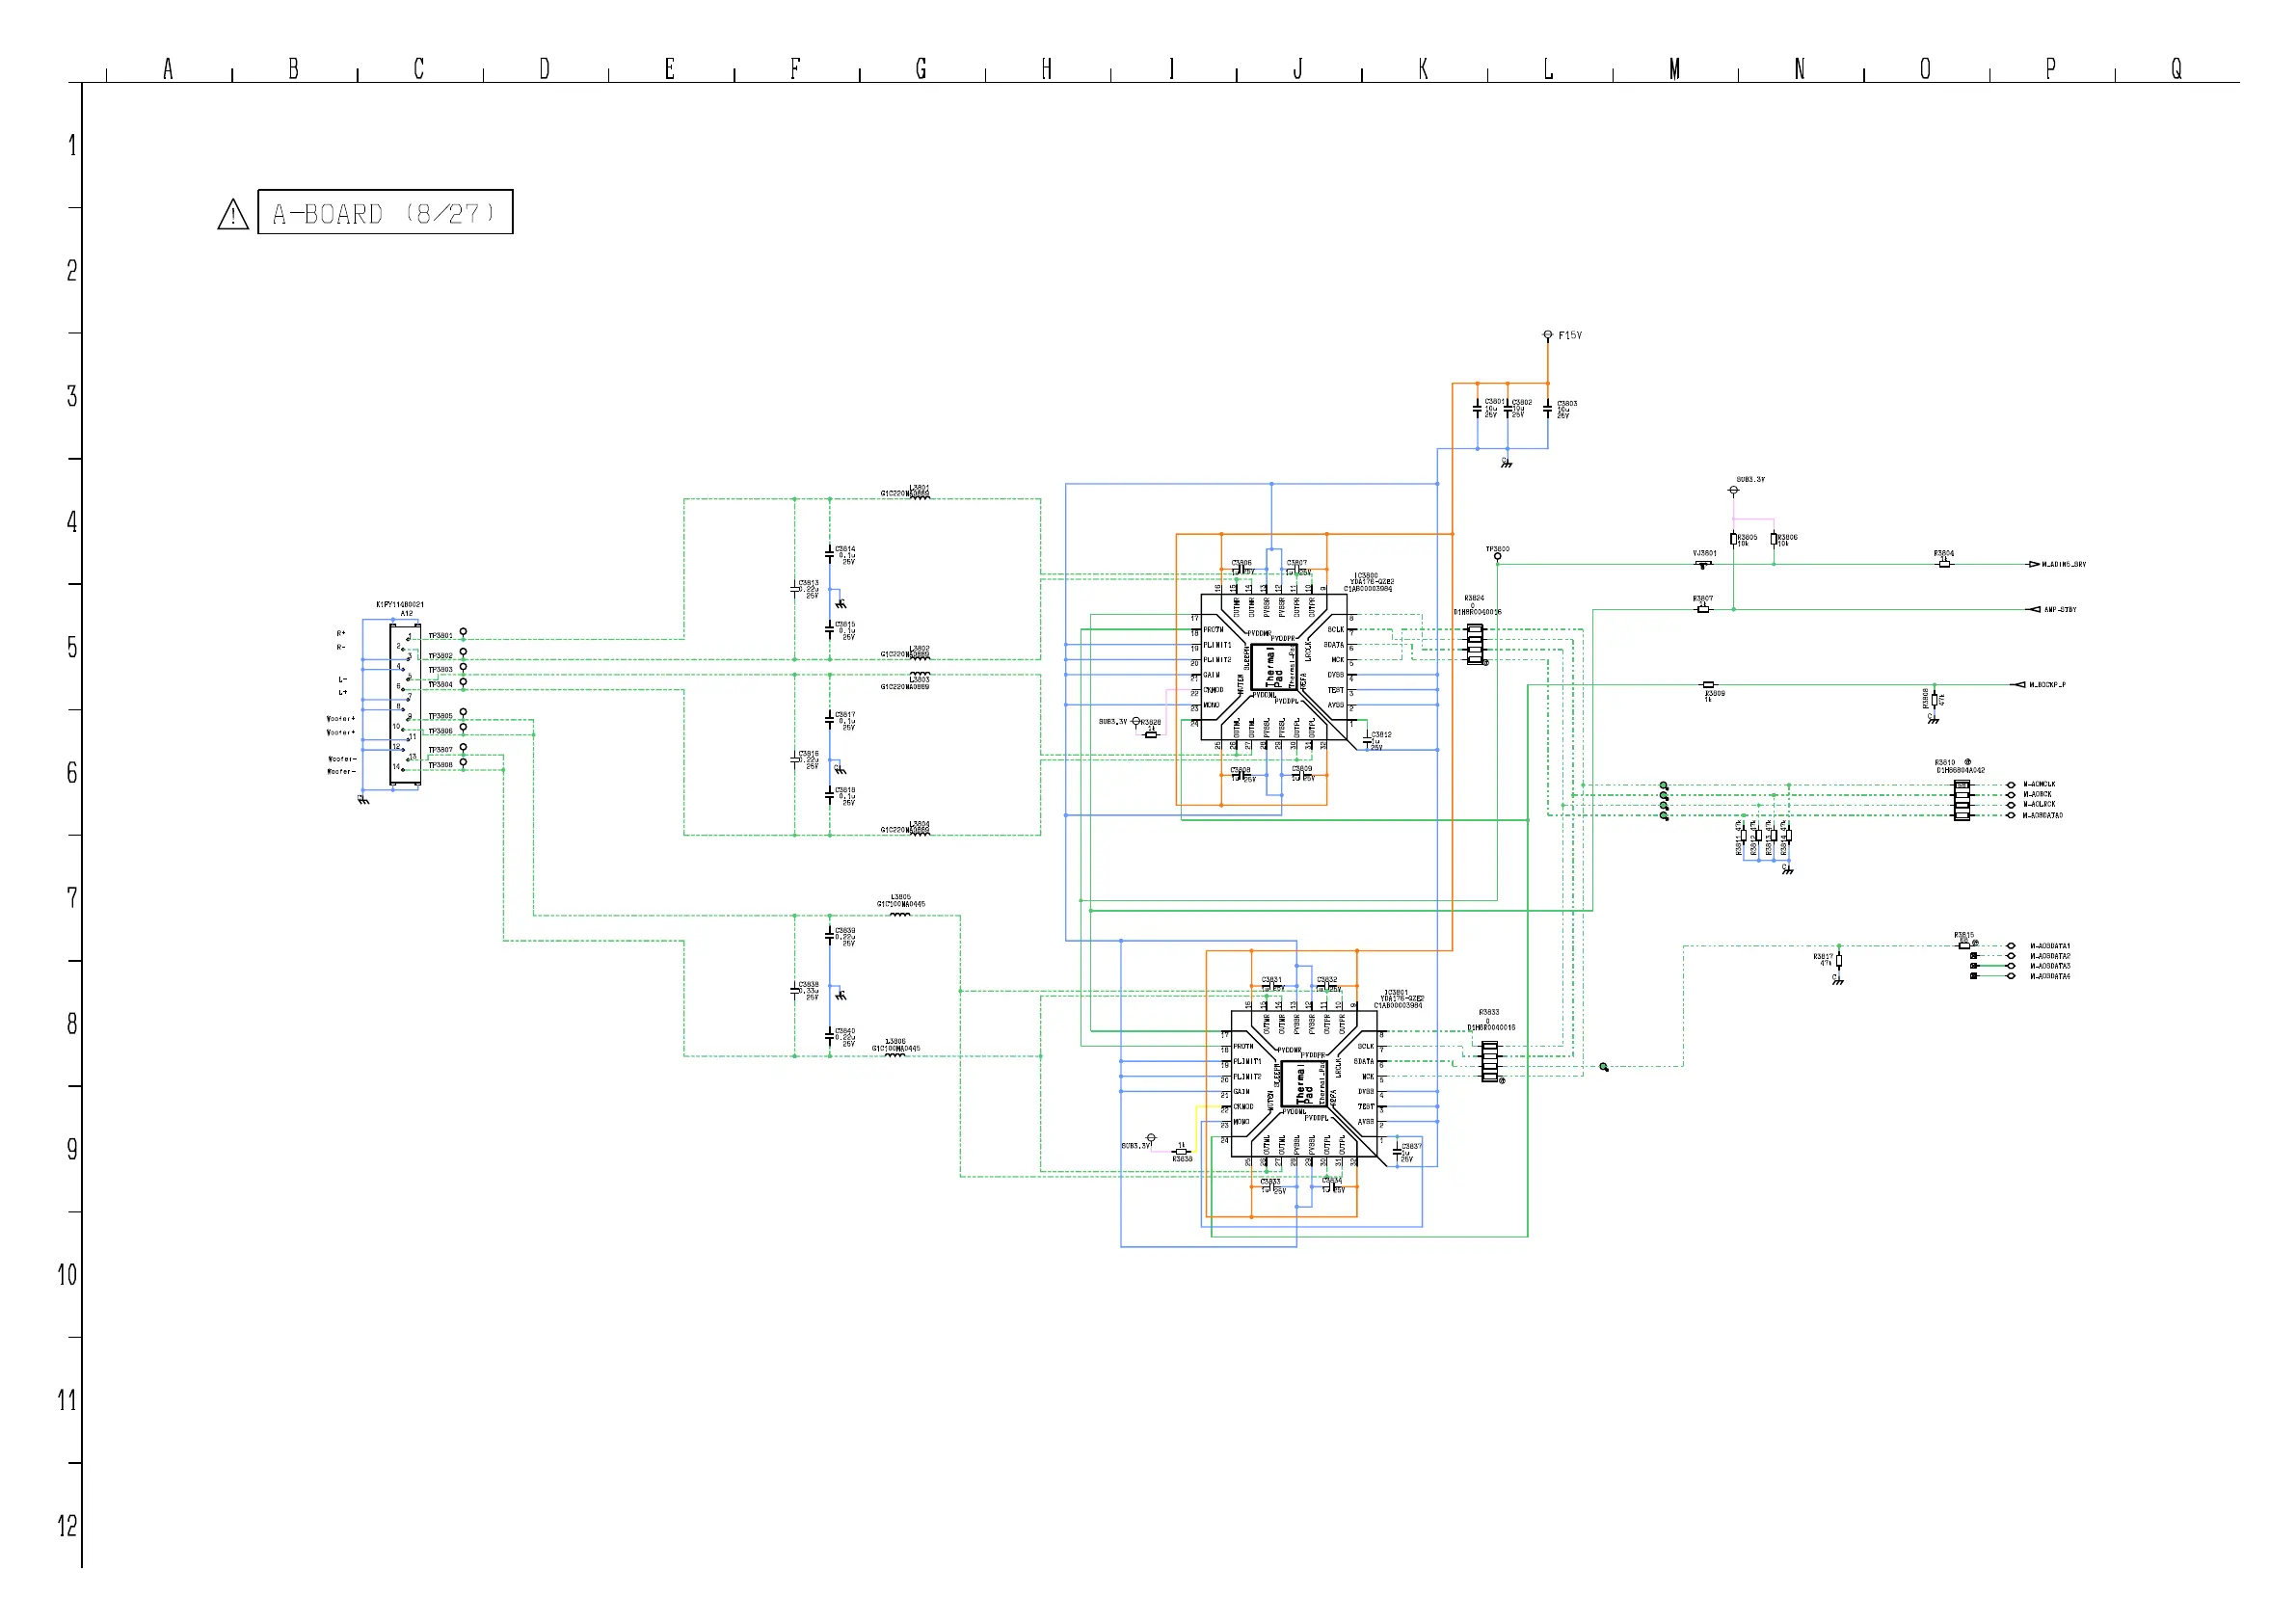Click the A12 speaker connector block
2296x1623 pixels.
click(405, 704)
